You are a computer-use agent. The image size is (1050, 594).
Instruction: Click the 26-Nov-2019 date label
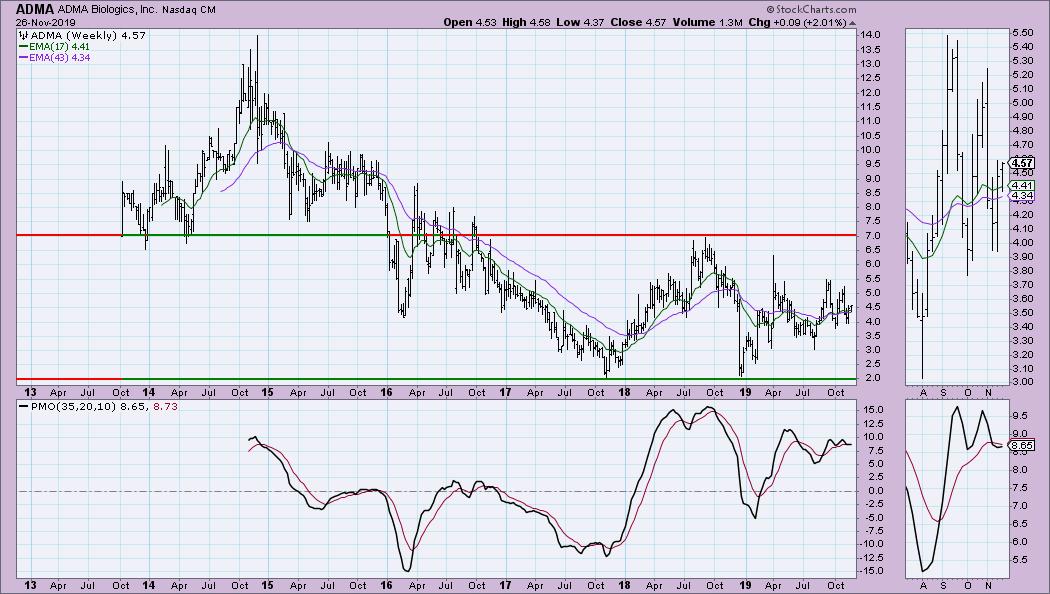46,22
